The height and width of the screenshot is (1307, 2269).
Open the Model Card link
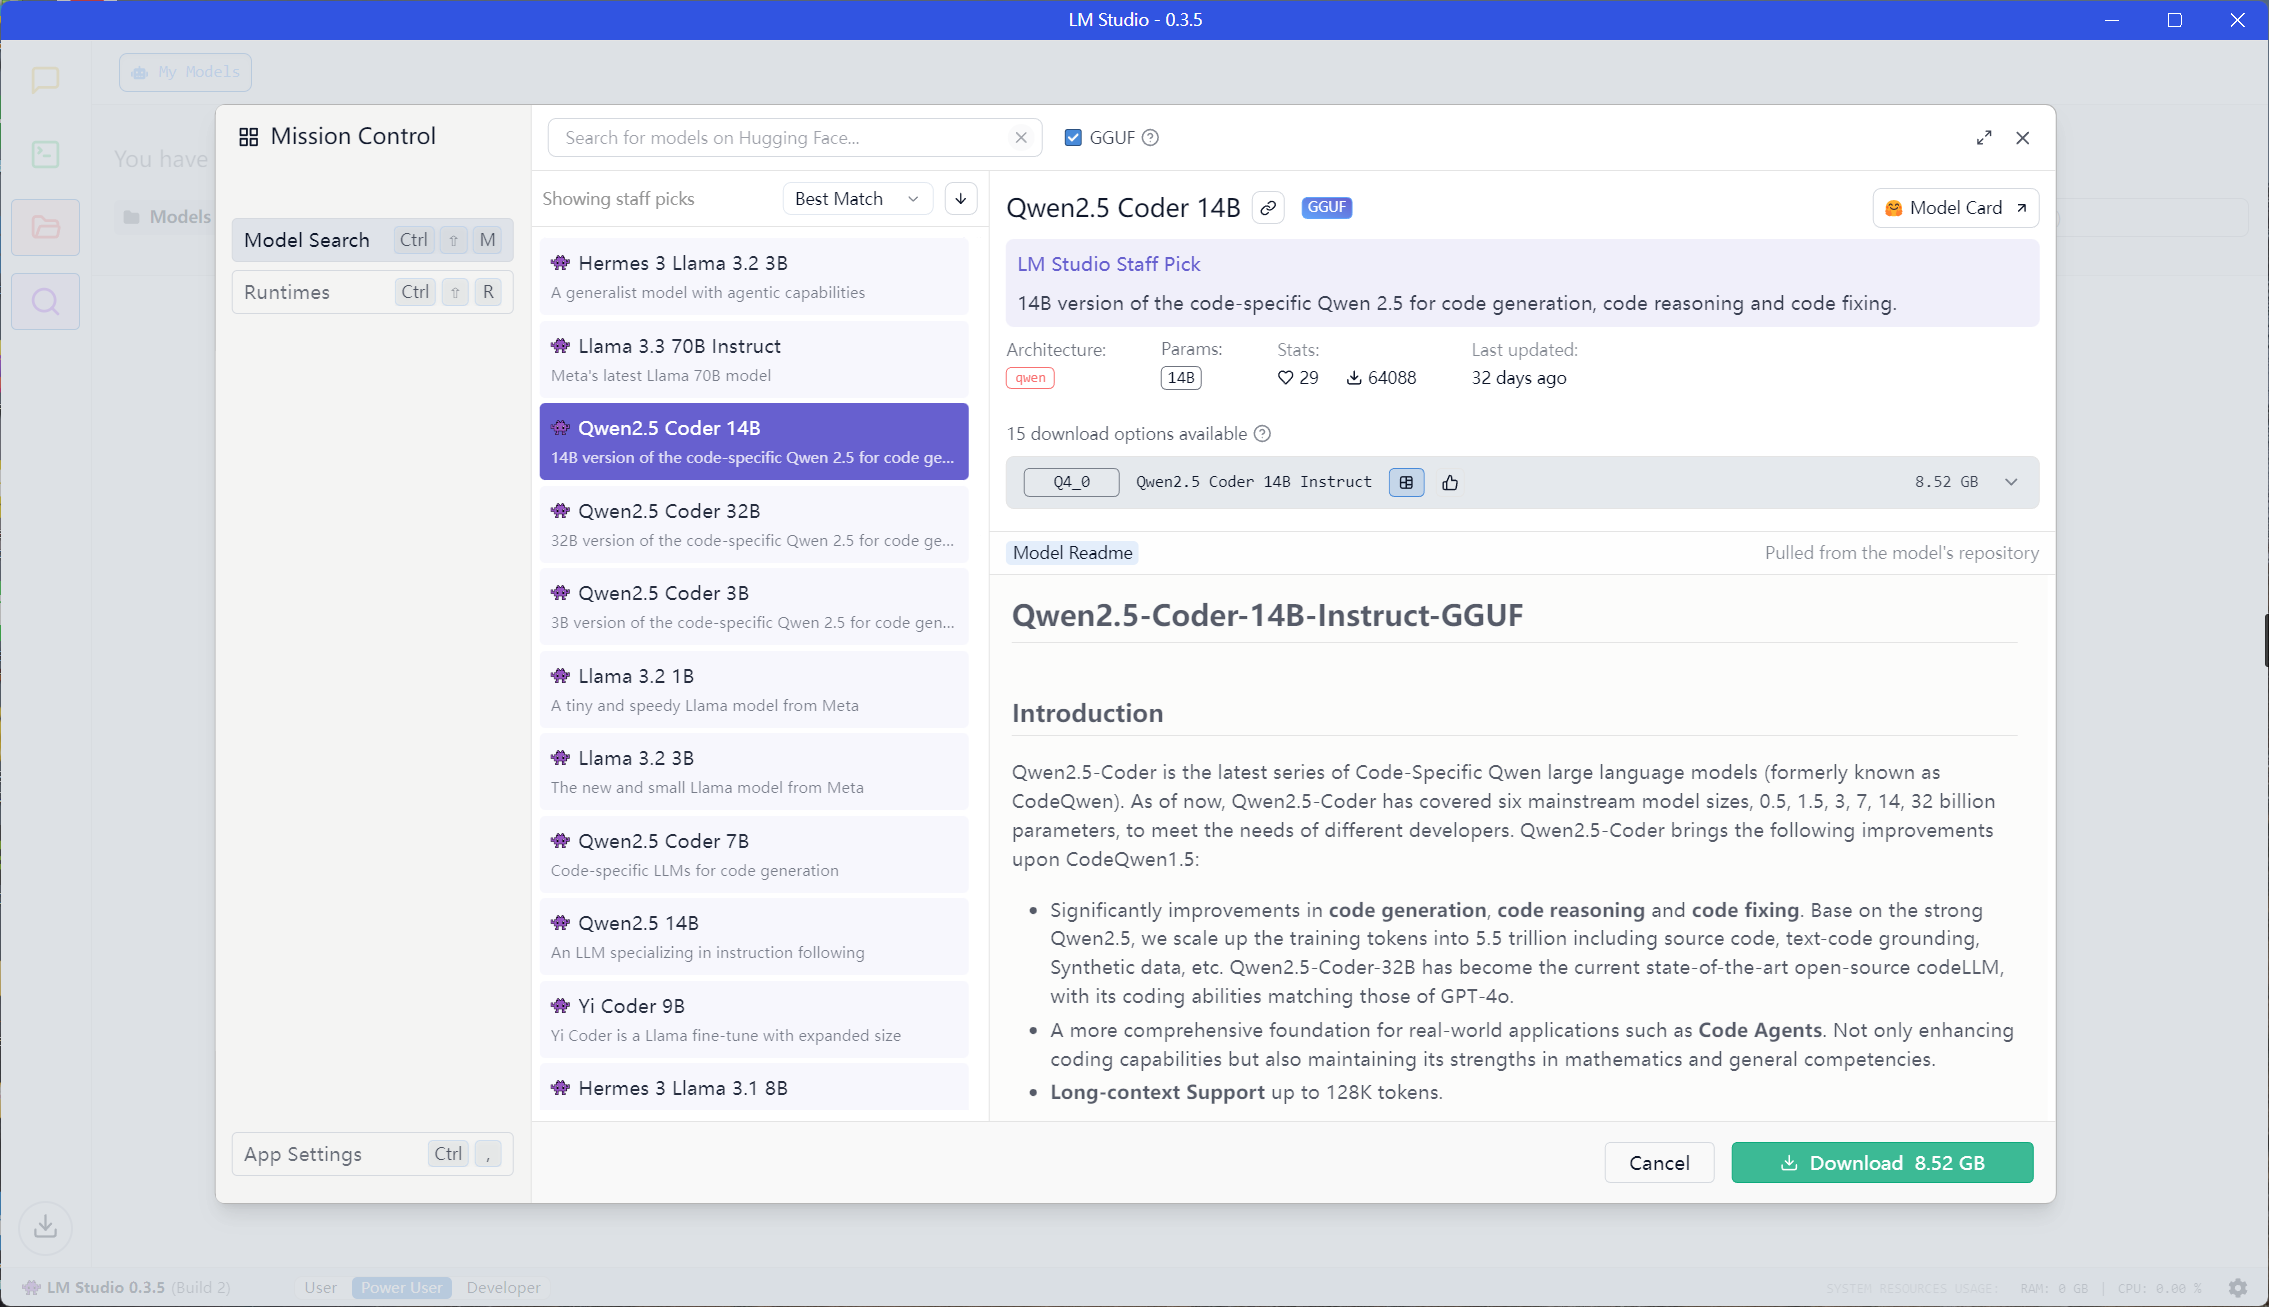pyautogui.click(x=1955, y=208)
